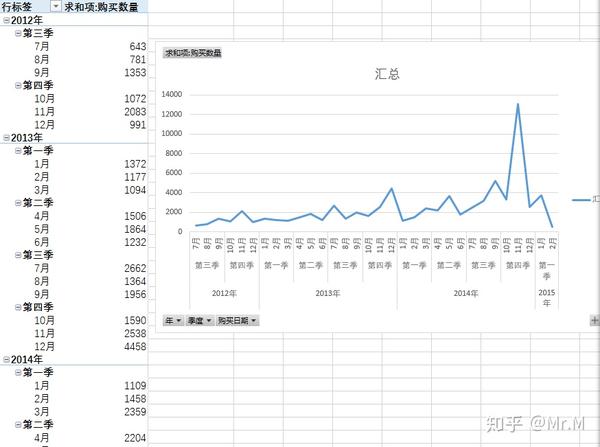This screenshot has width=600, height=447.
Task: Select the cell with value 4458
Action: [x=135, y=346]
